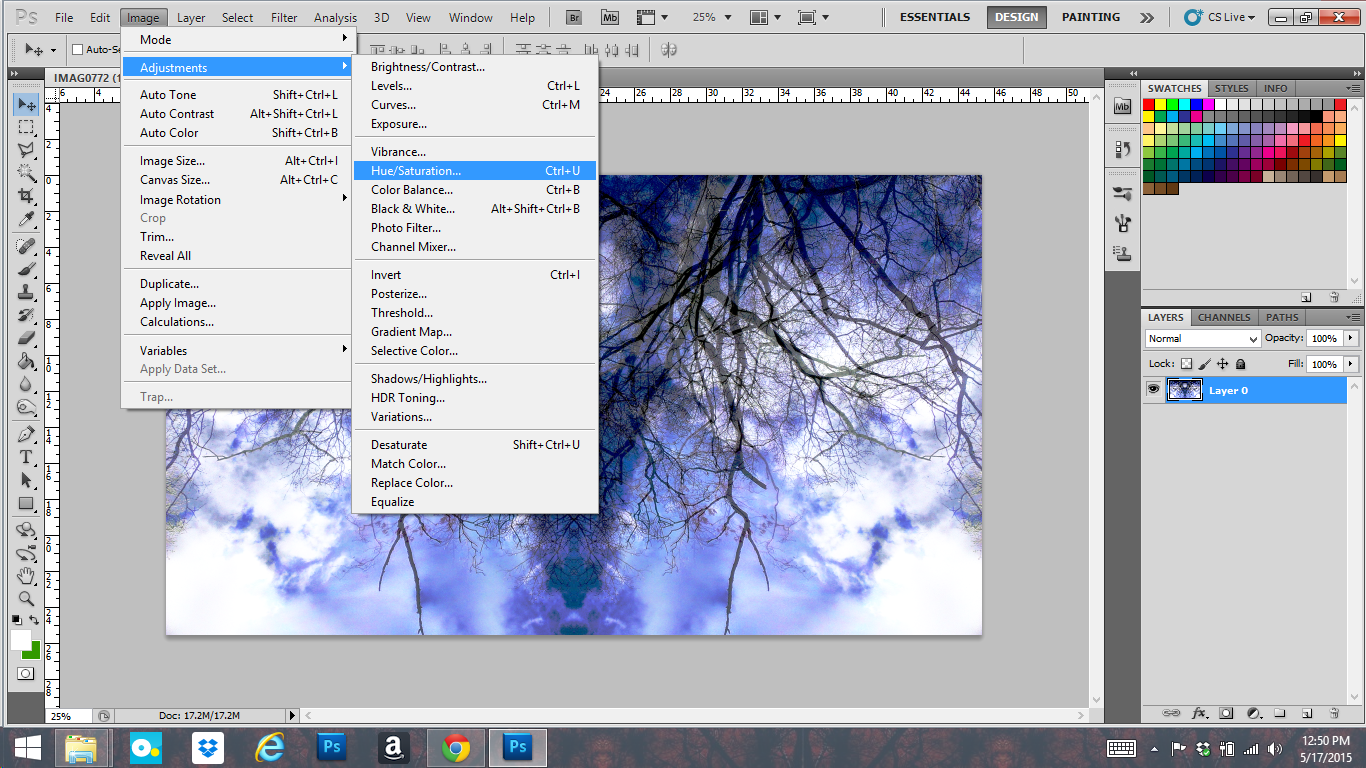
Task: Select the Spot Healing Brush tool
Action: 26,246
